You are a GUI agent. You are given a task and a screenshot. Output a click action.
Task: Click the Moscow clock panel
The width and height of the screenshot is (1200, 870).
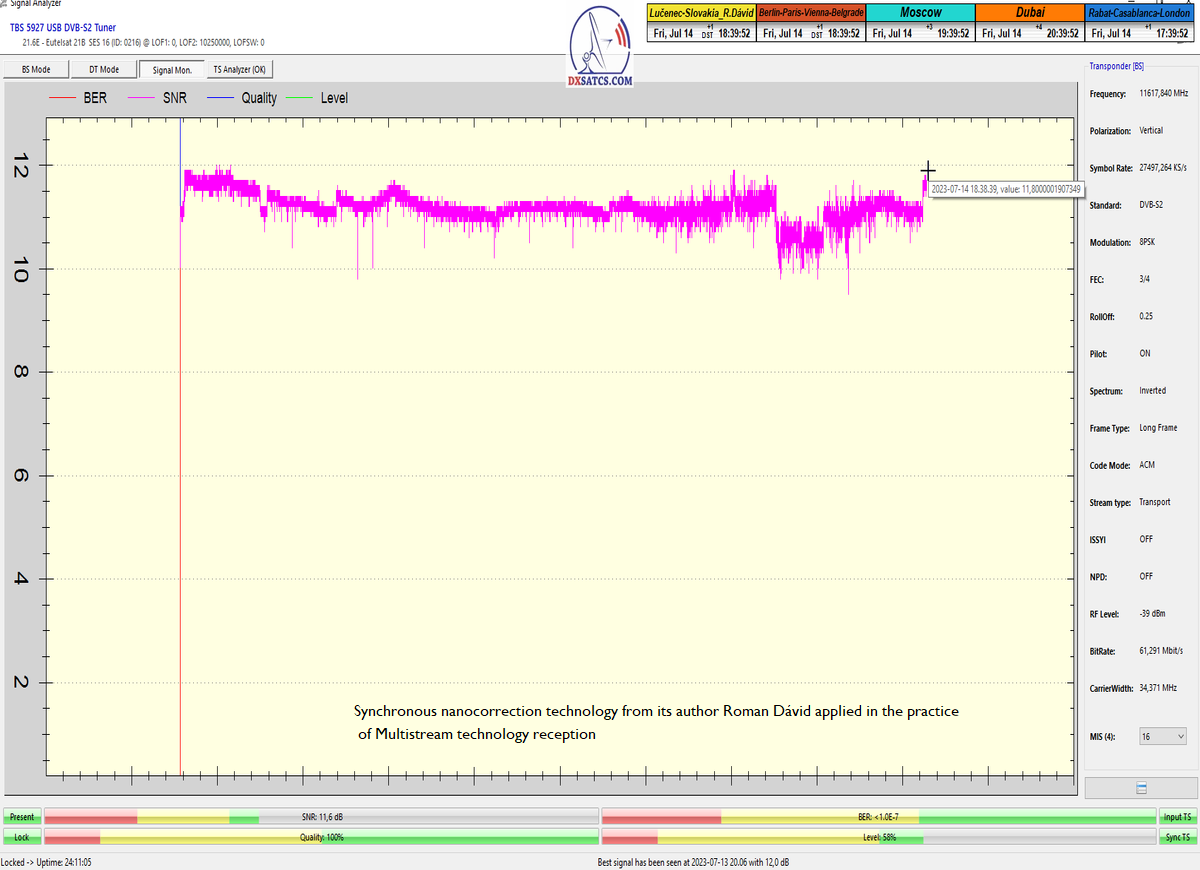point(920,22)
